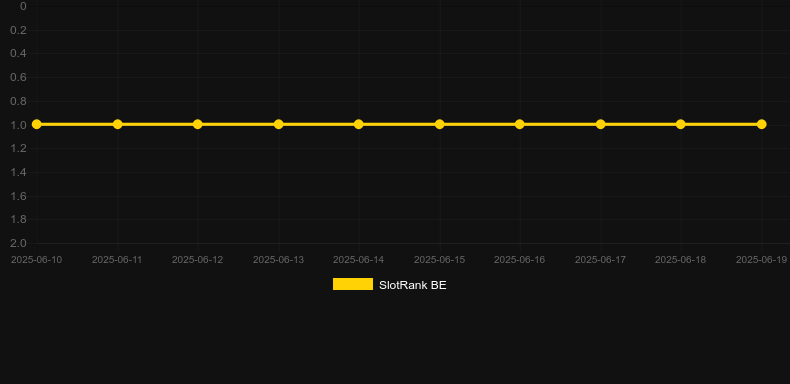Click the 0.6 y-axis label
The width and height of the screenshot is (790, 384).
coord(18,78)
